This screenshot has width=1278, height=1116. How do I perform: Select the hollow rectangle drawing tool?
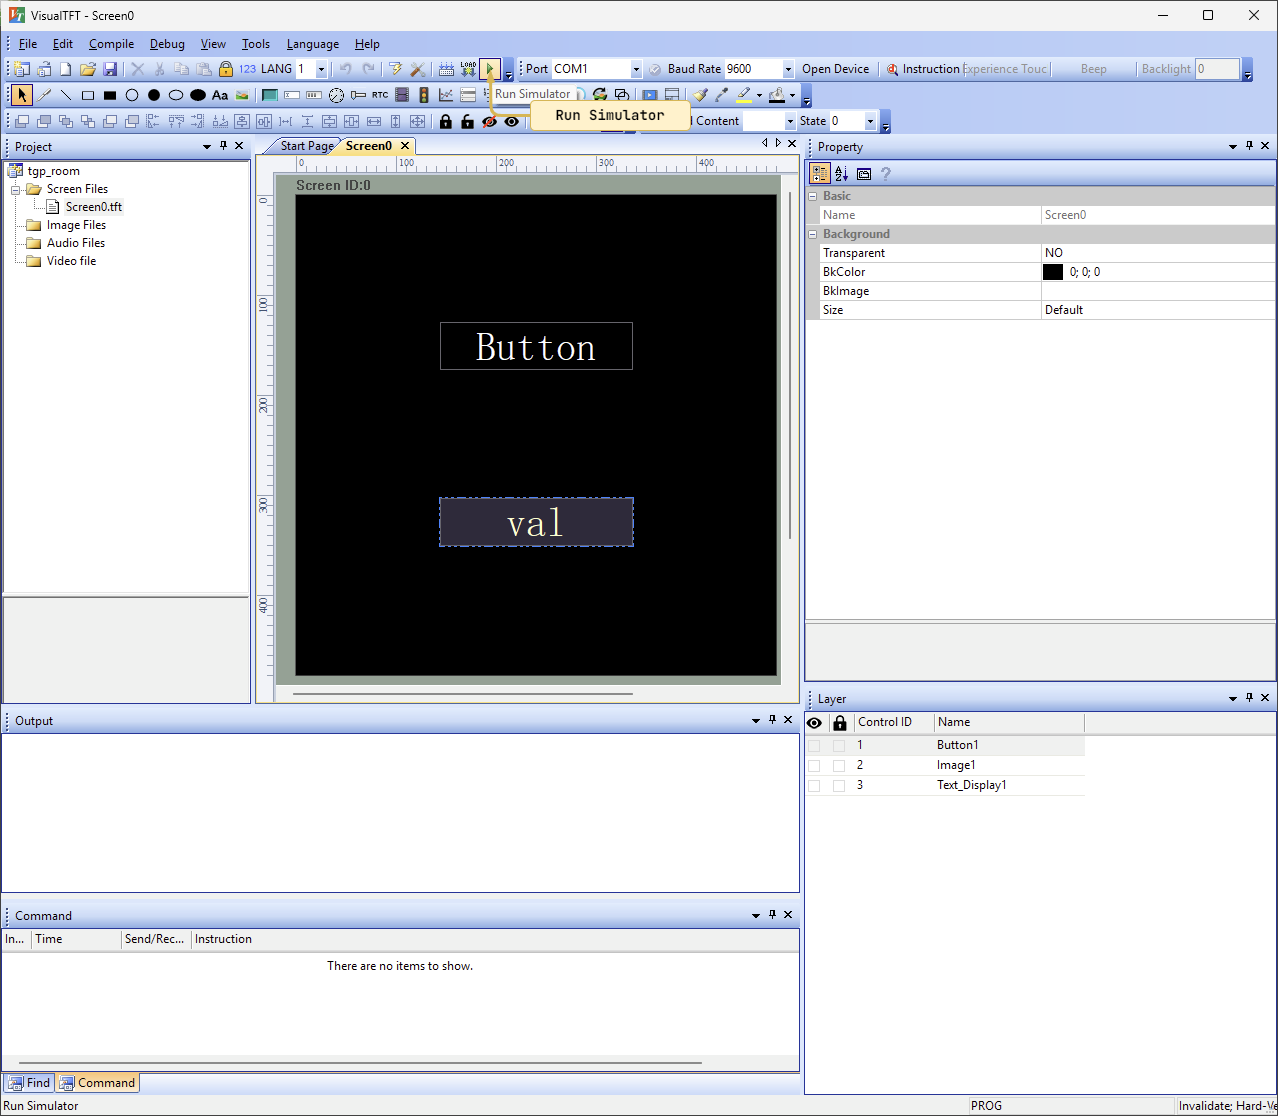pos(88,96)
